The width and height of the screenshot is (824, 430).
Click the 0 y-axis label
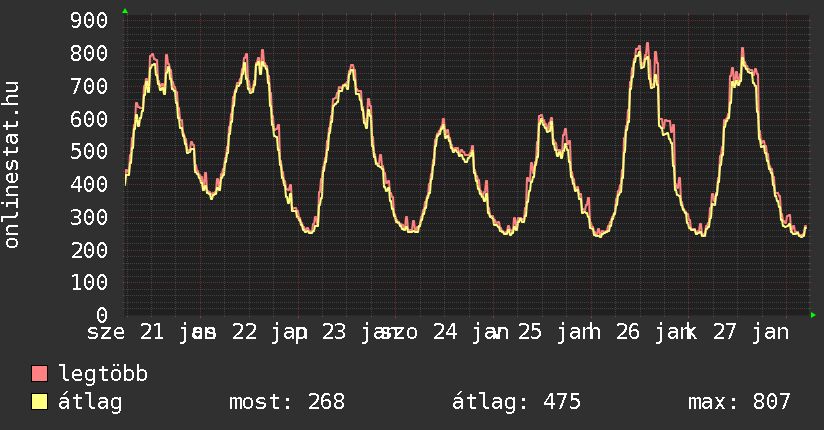103,315
